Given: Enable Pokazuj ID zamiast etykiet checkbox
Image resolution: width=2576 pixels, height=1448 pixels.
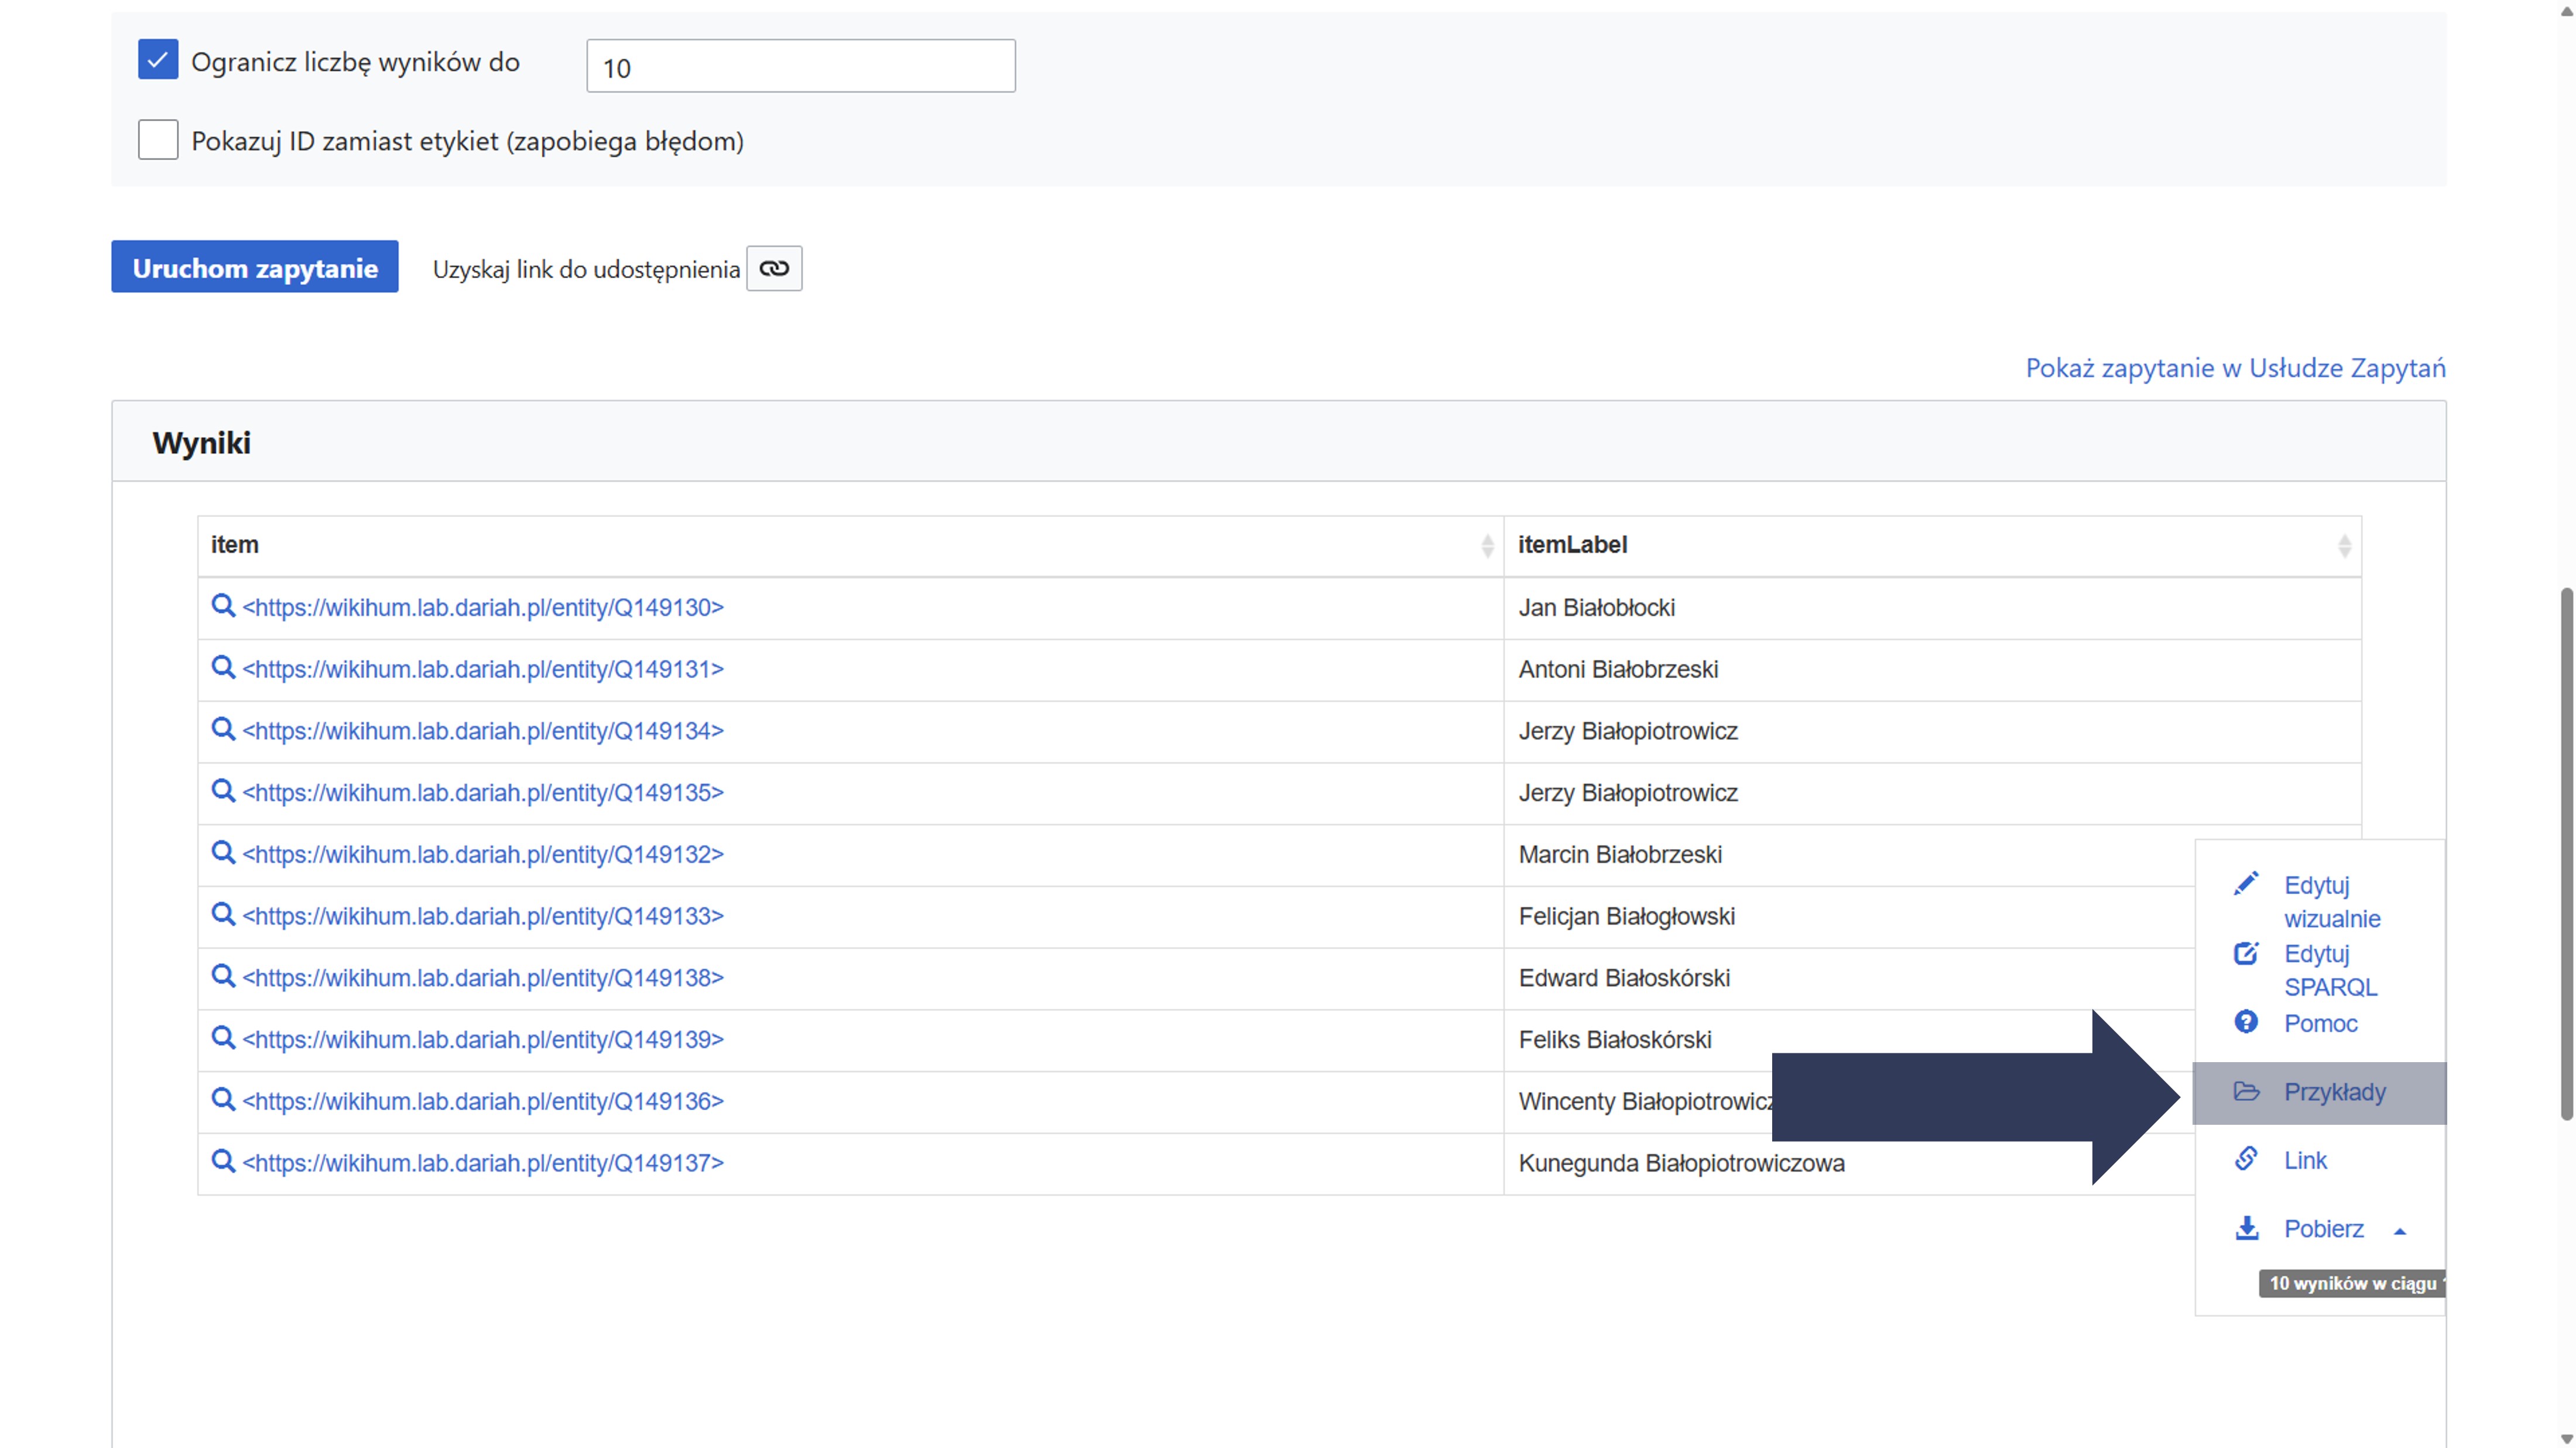Looking at the screenshot, I should click(x=158, y=140).
